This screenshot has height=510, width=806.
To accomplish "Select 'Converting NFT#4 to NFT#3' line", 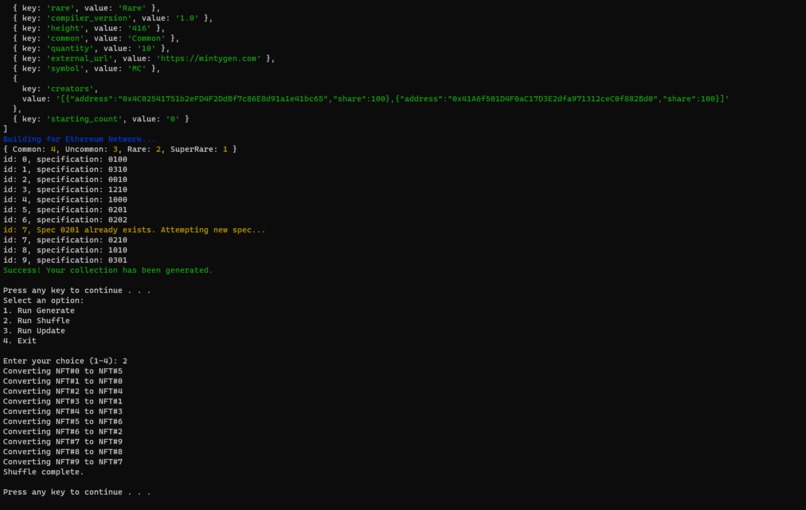I will tap(63, 411).
